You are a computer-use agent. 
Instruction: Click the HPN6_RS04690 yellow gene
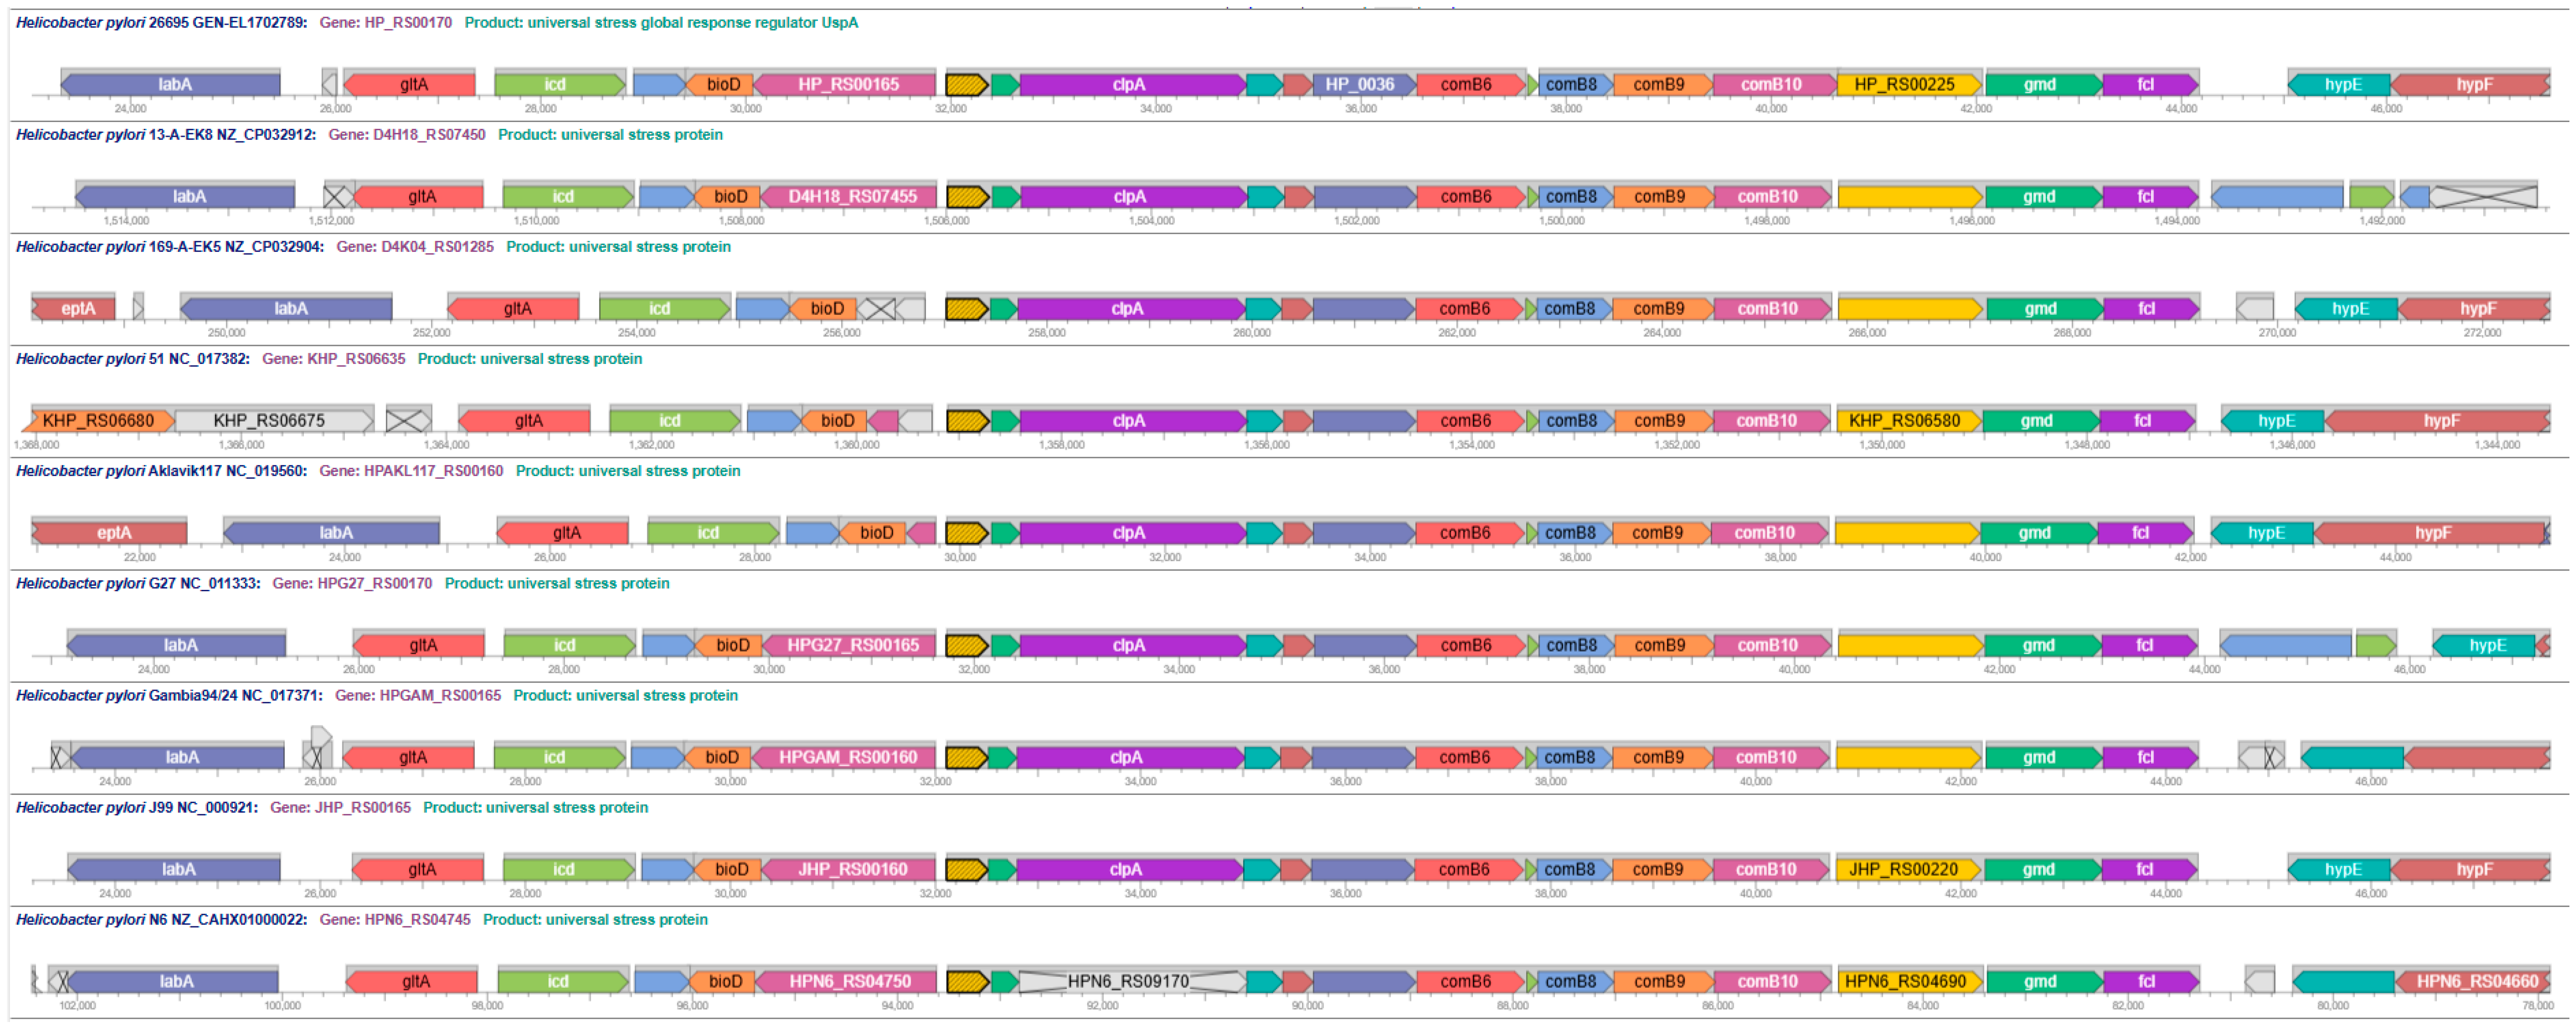pos(1910,981)
